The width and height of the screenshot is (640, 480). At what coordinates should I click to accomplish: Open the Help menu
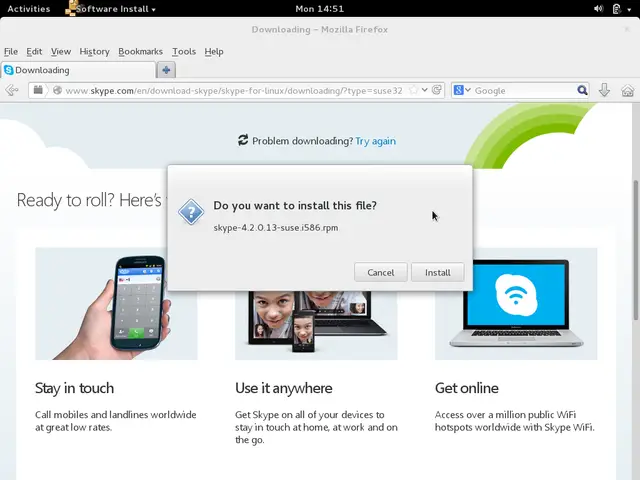click(214, 51)
